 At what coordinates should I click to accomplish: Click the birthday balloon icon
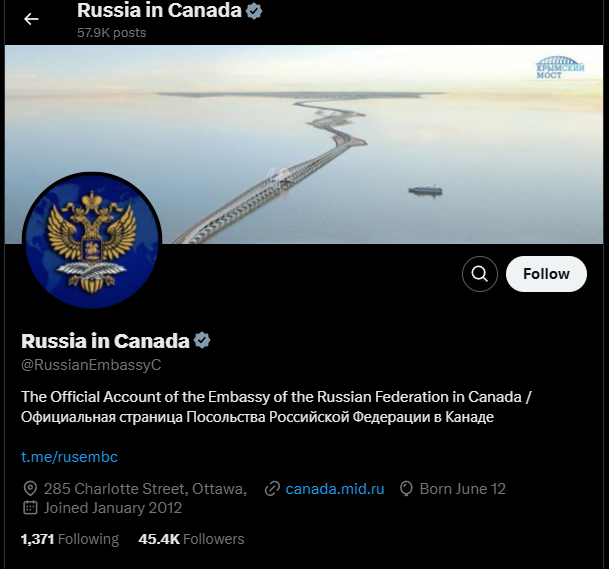[x=406, y=489]
